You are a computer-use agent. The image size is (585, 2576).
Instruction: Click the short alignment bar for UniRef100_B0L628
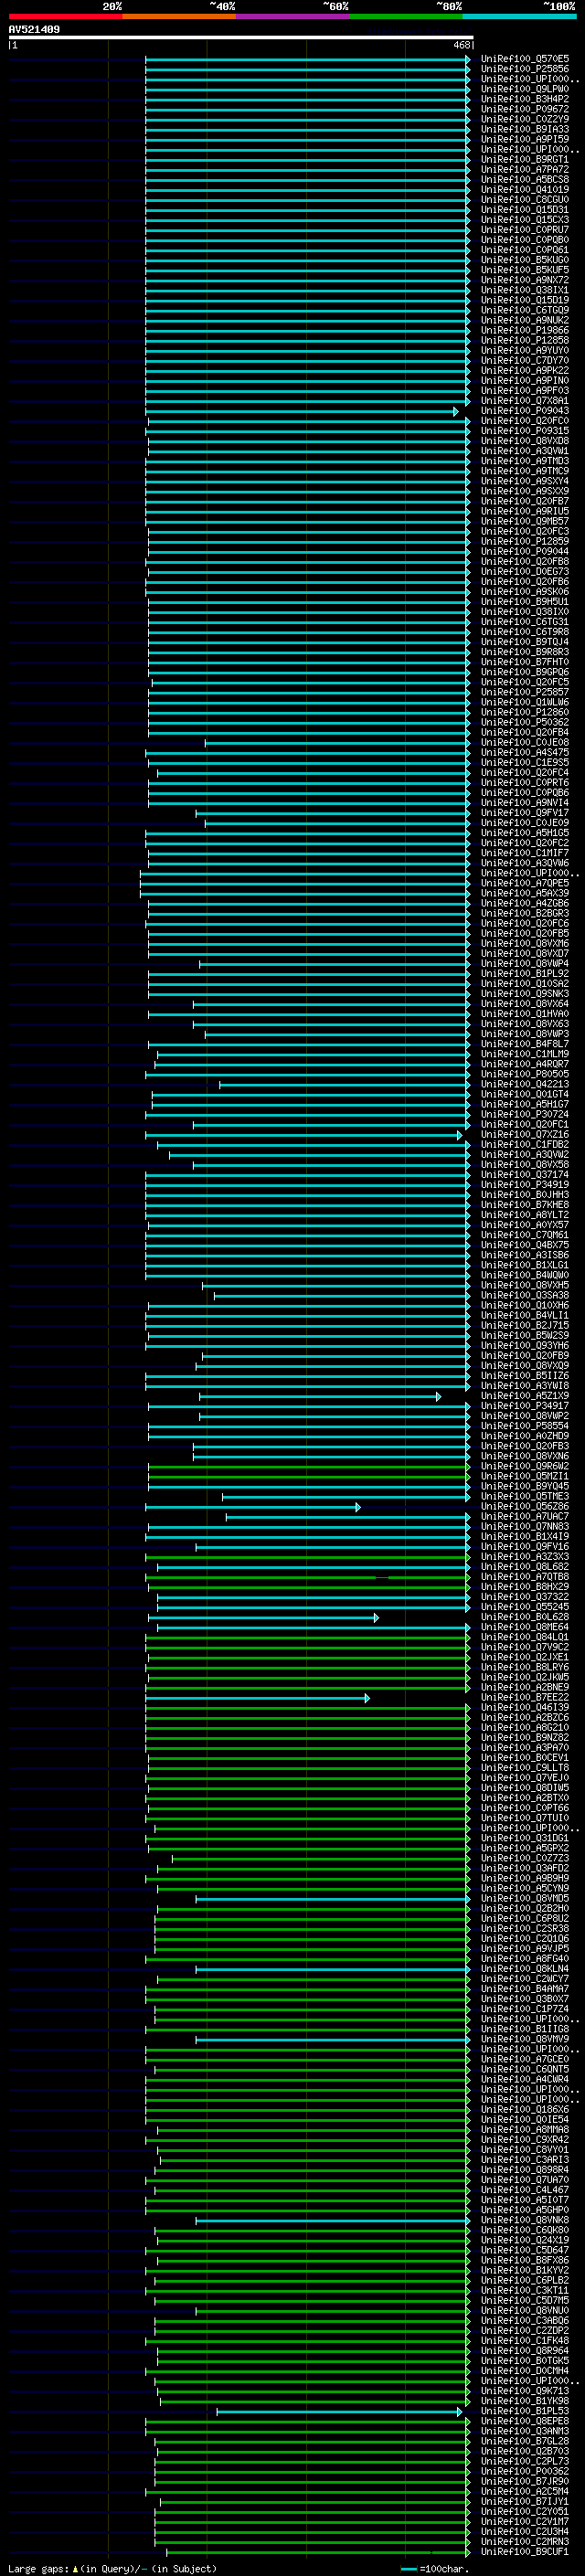point(263,1617)
